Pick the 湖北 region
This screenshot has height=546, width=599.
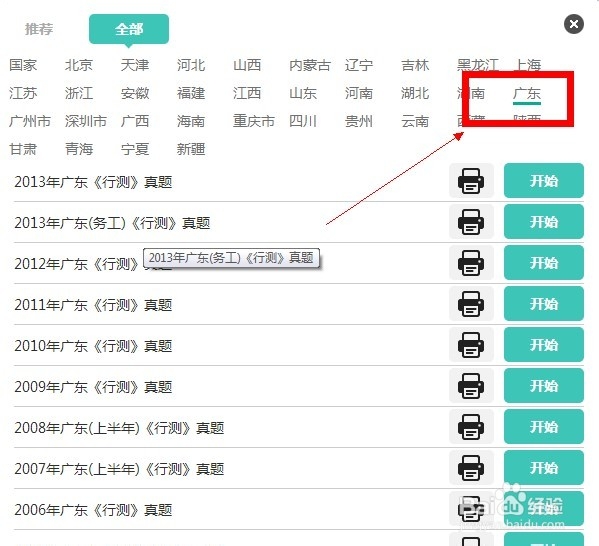point(415,93)
